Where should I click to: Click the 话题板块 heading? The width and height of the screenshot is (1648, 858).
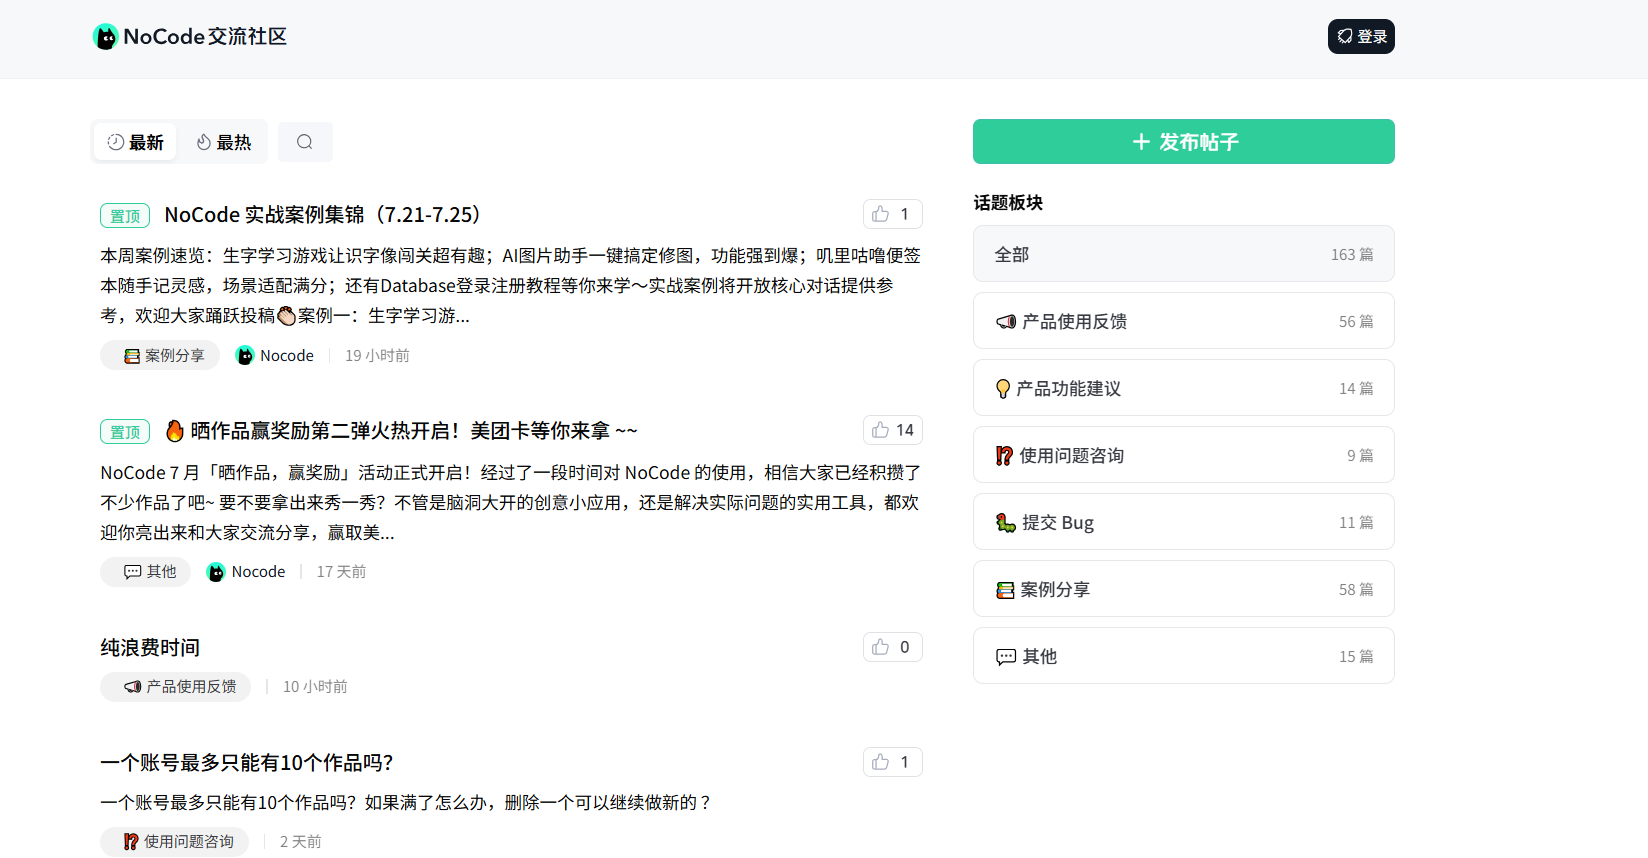pyautogui.click(x=1008, y=203)
